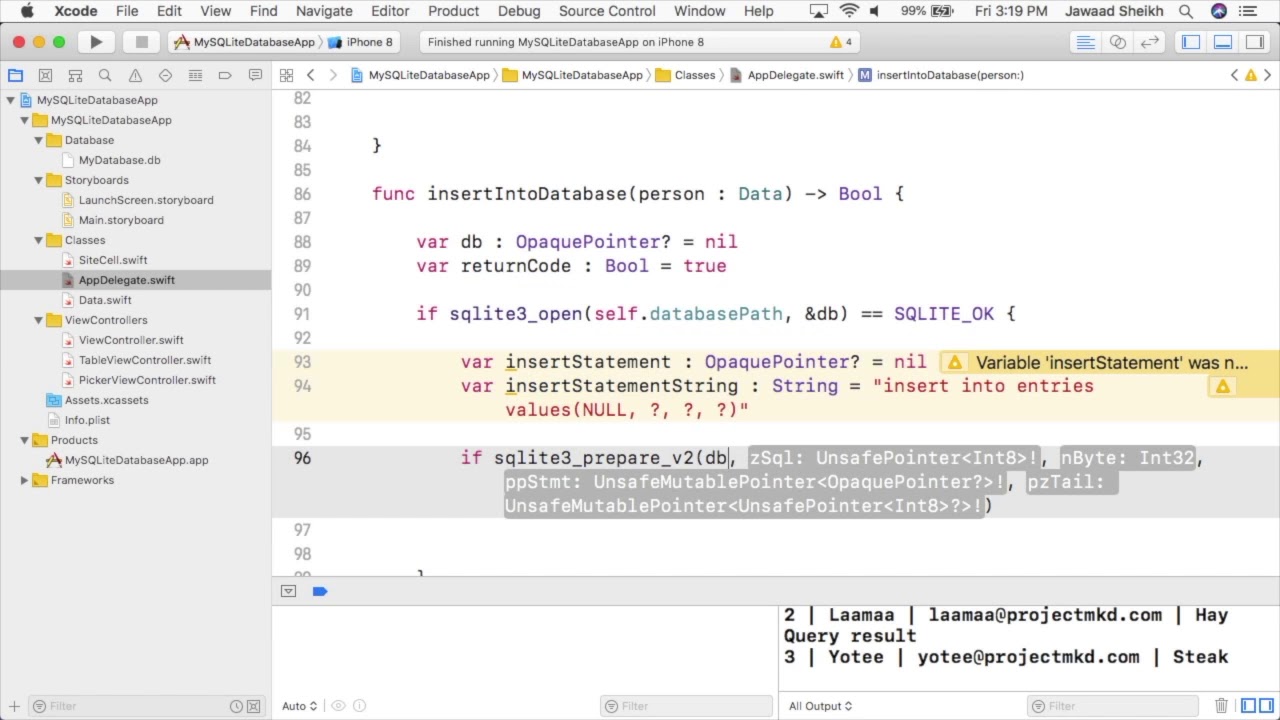Screen dimensions: 1280x720
Task: Open the Breakpoint navigator
Action: 225,75
